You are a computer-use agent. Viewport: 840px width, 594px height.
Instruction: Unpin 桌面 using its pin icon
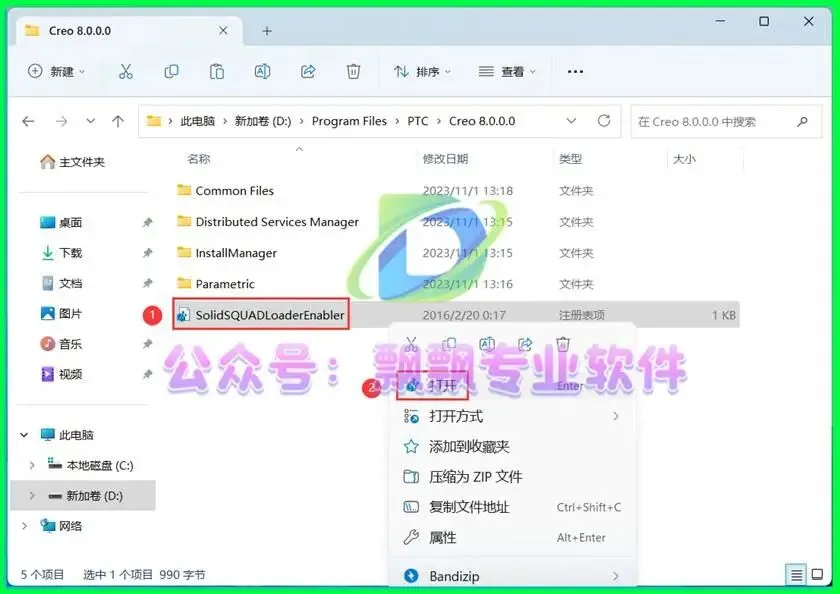point(147,222)
